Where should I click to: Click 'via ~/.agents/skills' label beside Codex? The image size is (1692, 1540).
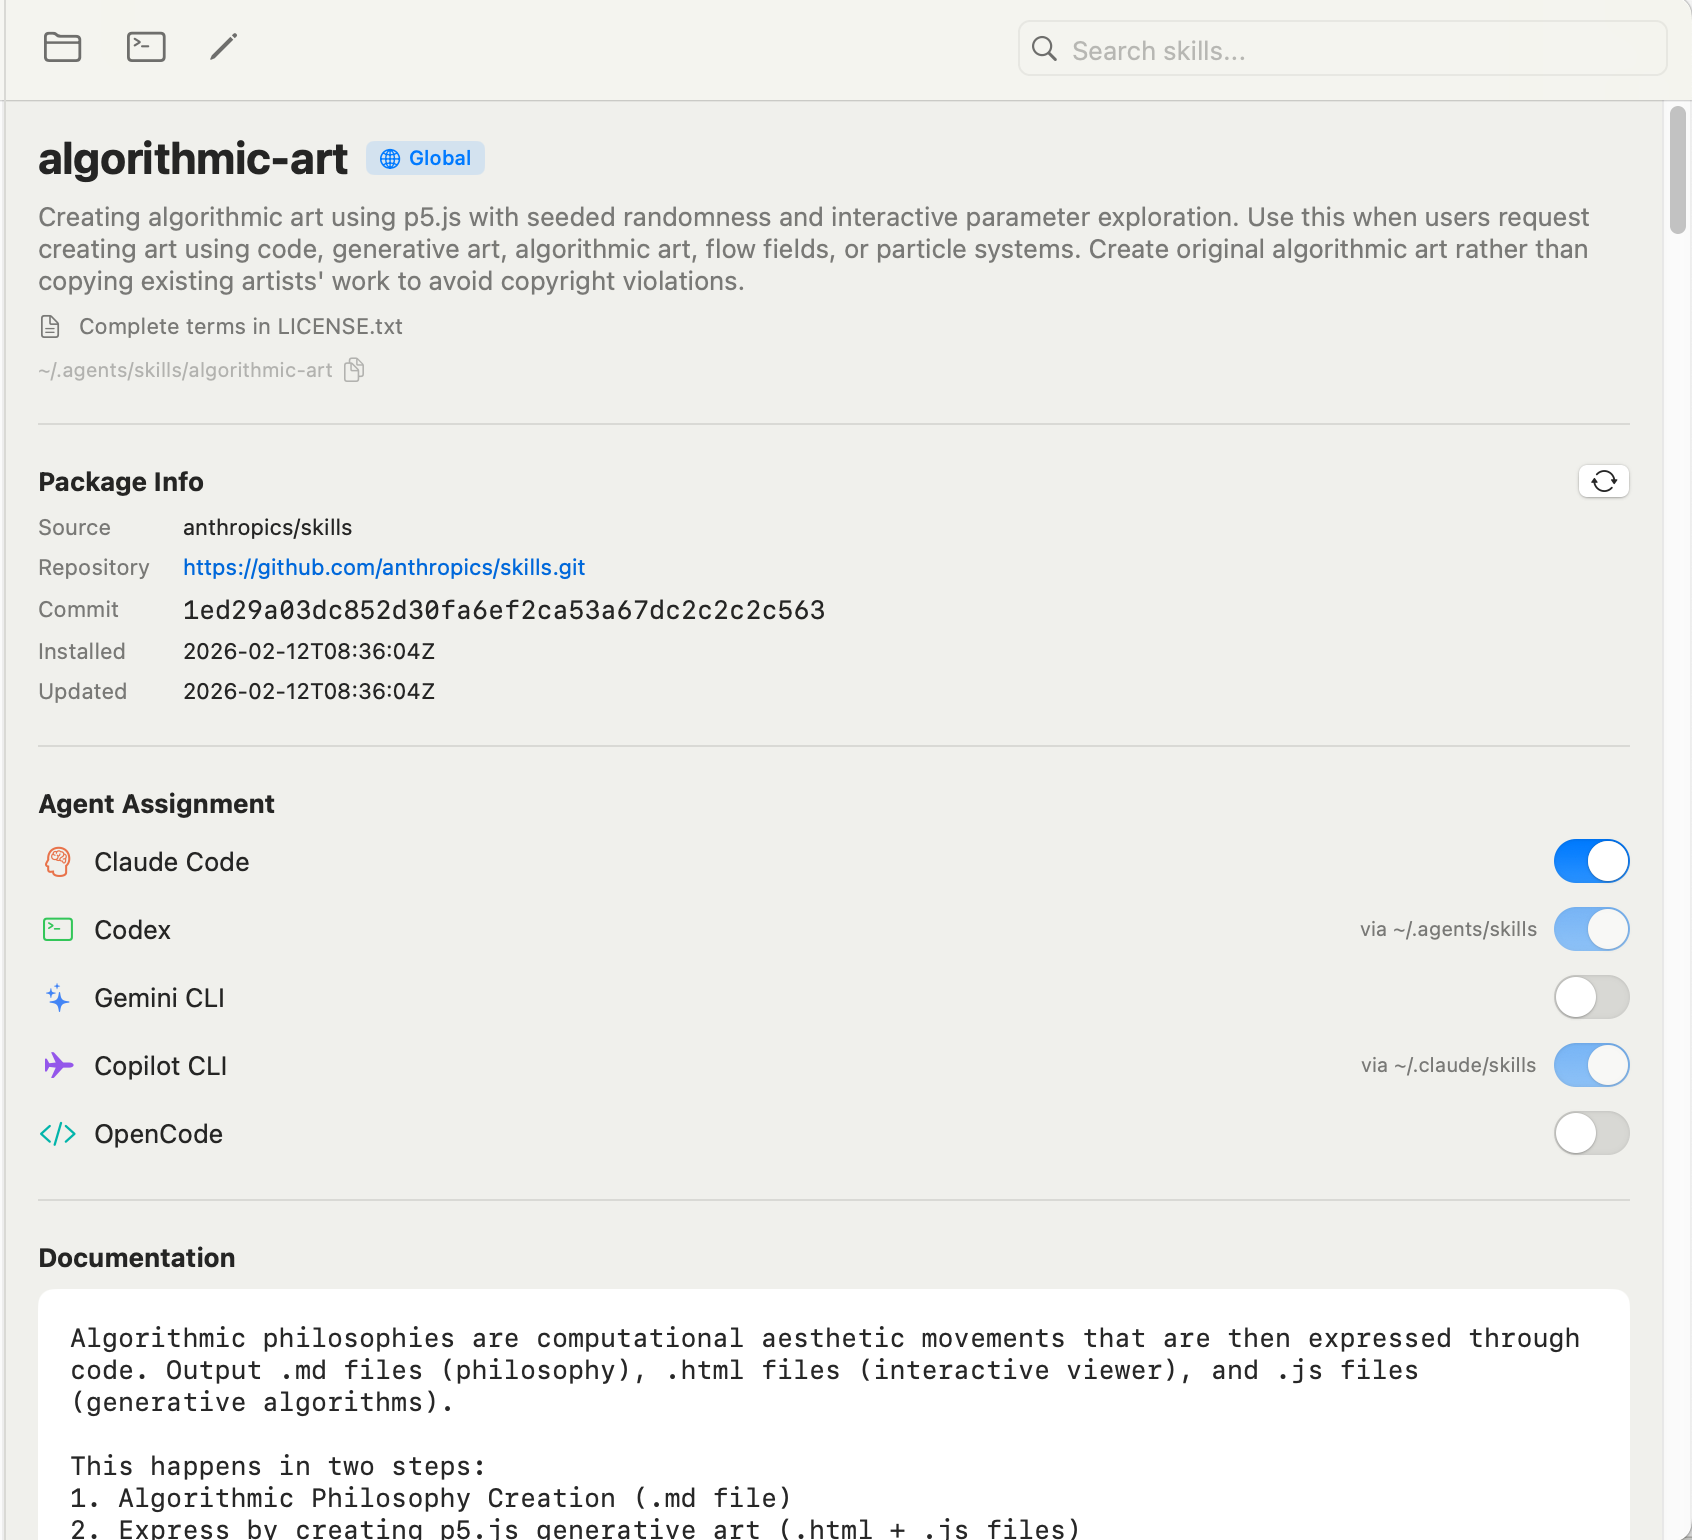coord(1448,930)
